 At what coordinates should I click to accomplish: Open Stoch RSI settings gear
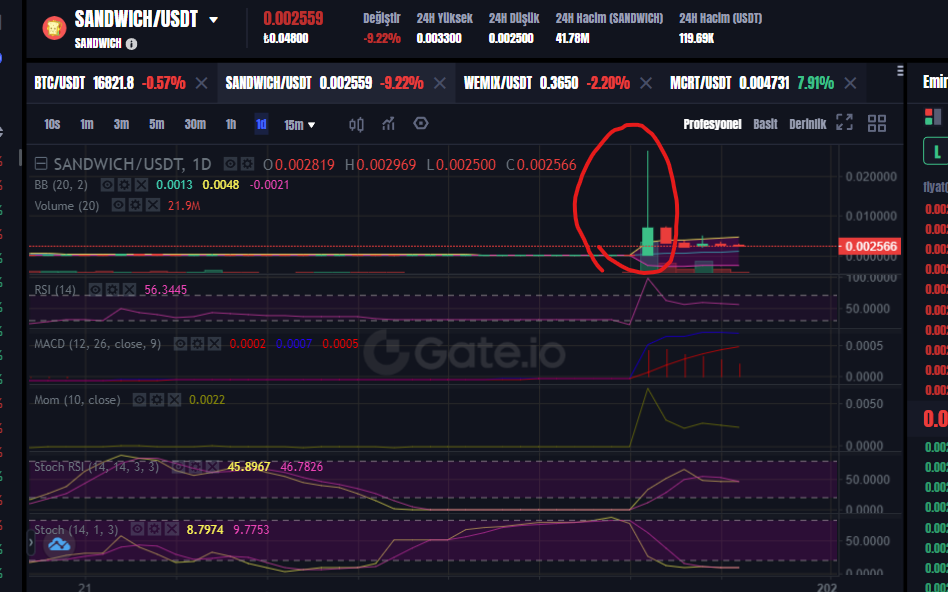point(195,467)
